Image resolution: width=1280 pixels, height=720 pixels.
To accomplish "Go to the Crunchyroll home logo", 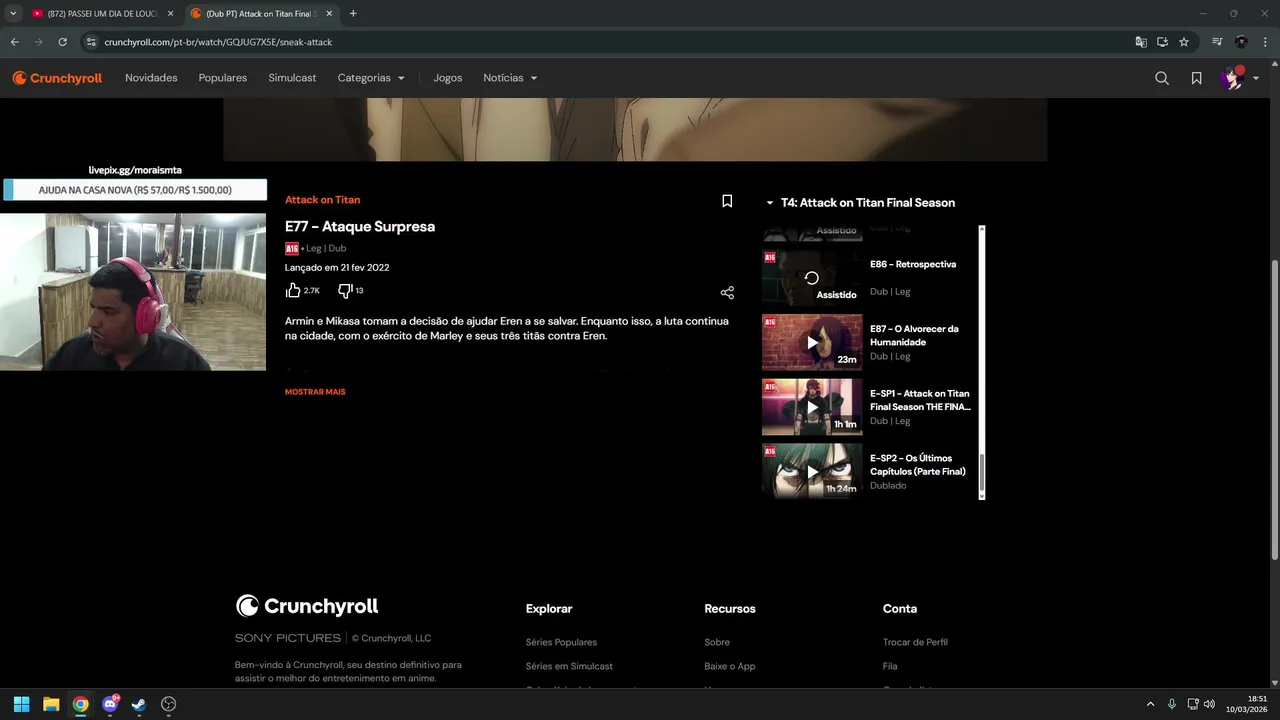I will click(x=57, y=78).
